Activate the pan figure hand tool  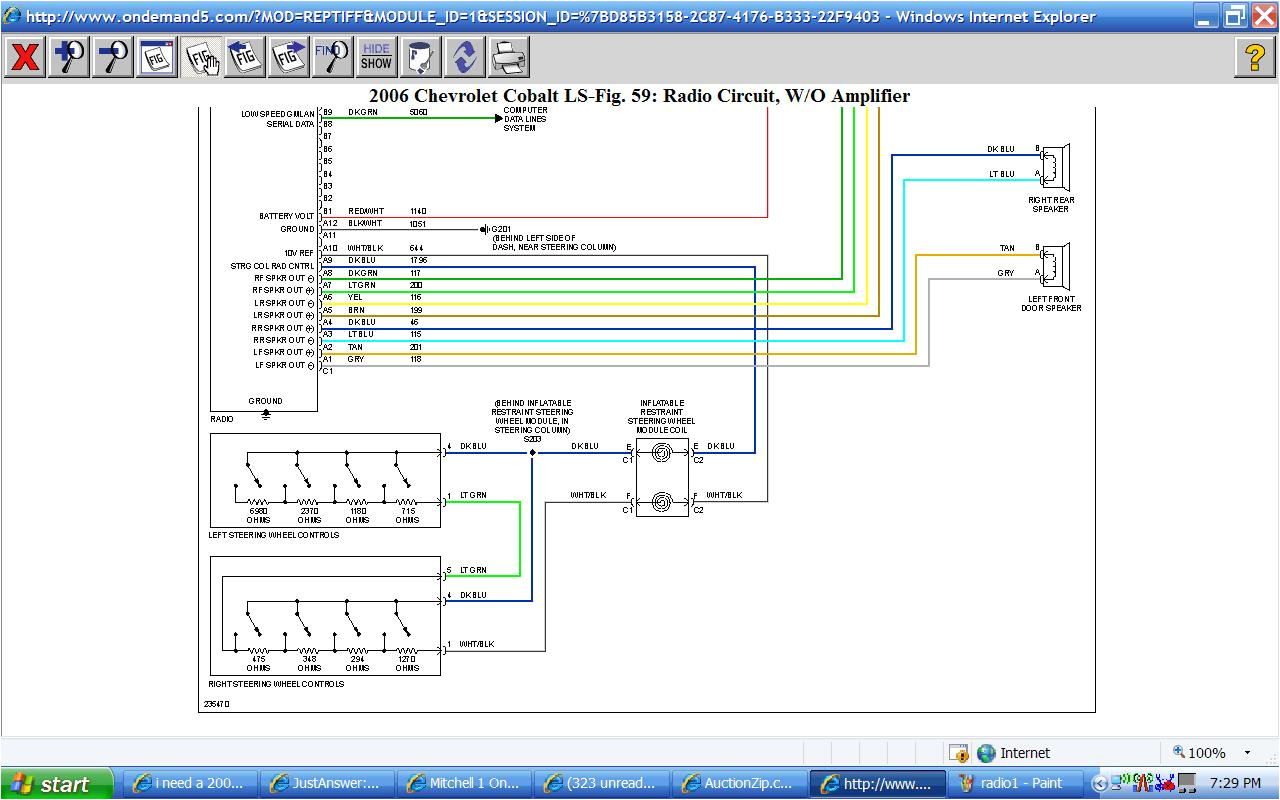pyautogui.click(x=200, y=56)
